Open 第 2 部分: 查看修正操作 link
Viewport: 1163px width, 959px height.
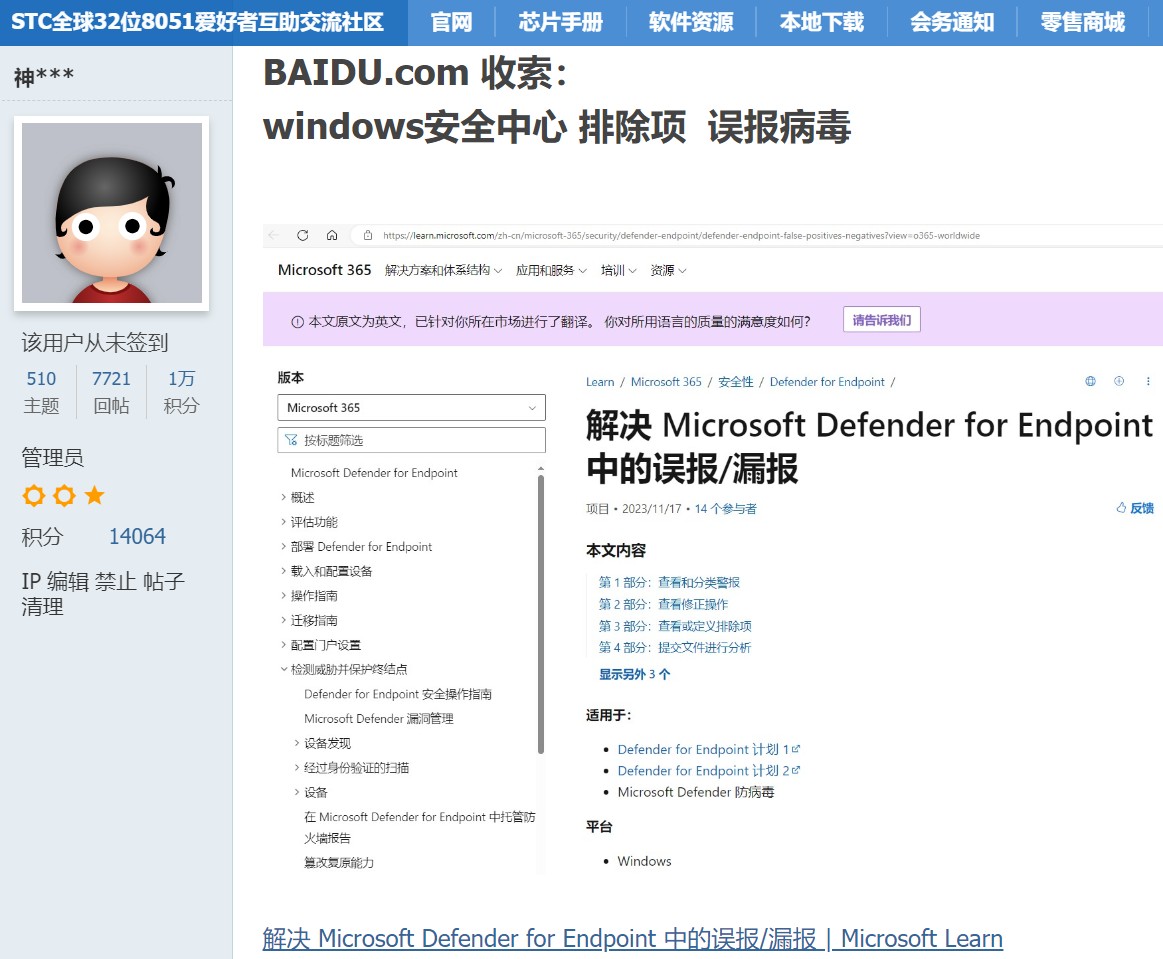(663, 604)
